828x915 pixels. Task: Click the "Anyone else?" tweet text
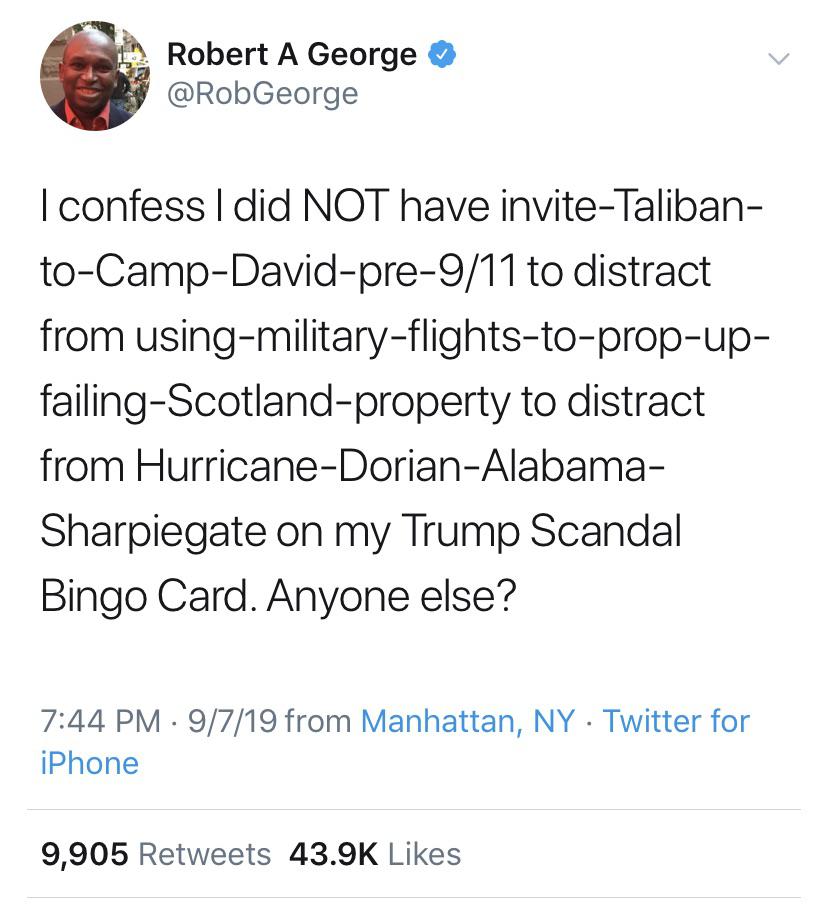click(x=392, y=596)
